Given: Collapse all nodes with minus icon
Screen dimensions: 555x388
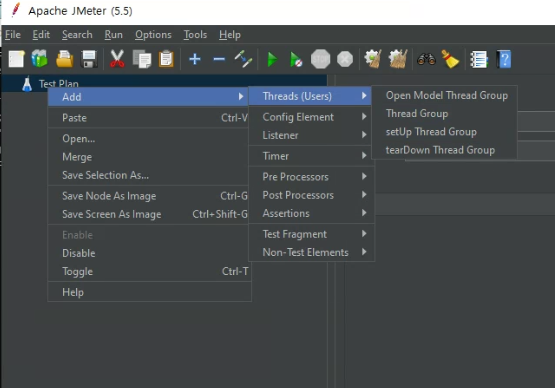Looking at the screenshot, I should click(x=219, y=59).
